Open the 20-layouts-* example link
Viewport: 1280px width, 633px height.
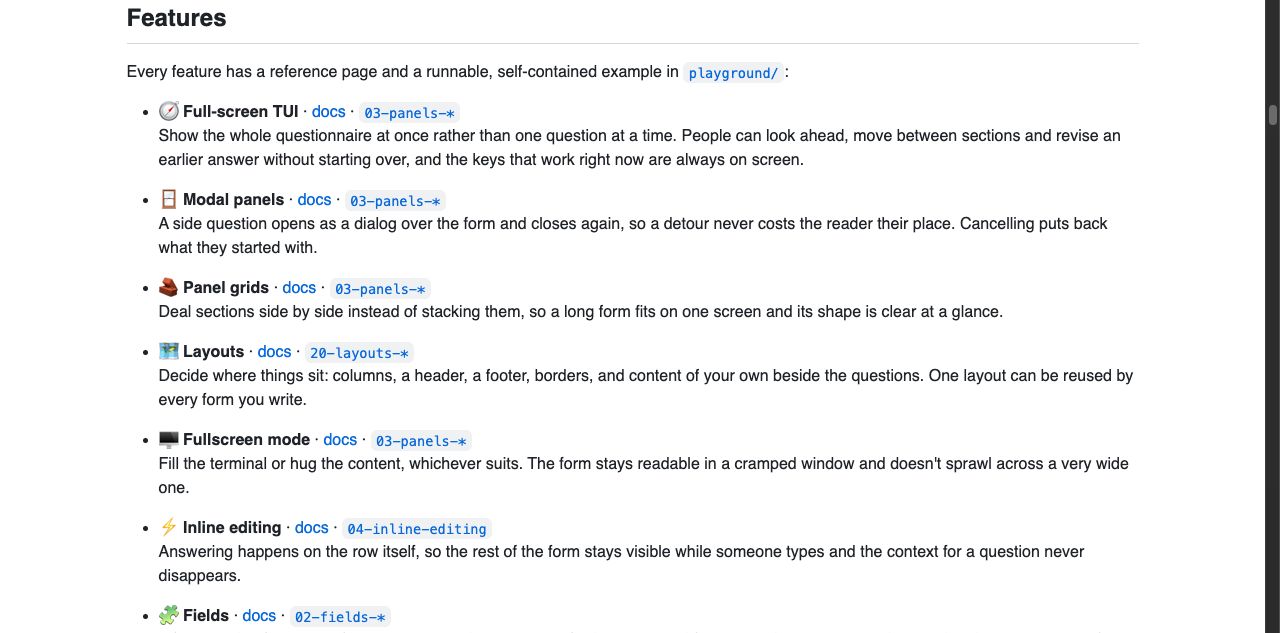click(x=359, y=353)
